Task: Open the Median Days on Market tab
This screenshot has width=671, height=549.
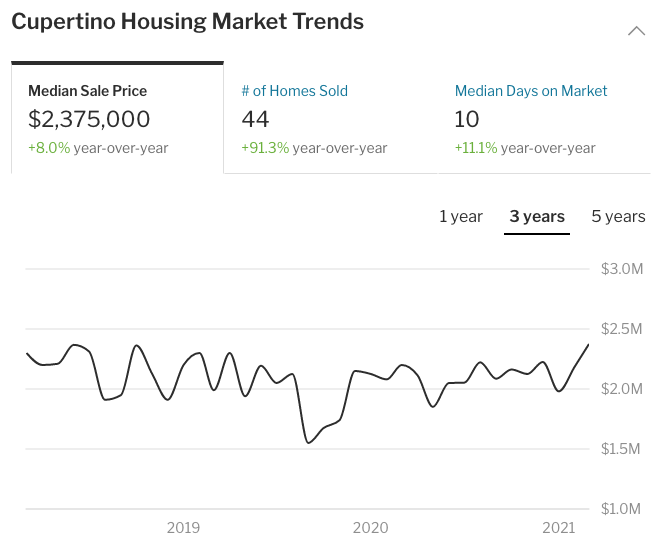Action: (531, 91)
